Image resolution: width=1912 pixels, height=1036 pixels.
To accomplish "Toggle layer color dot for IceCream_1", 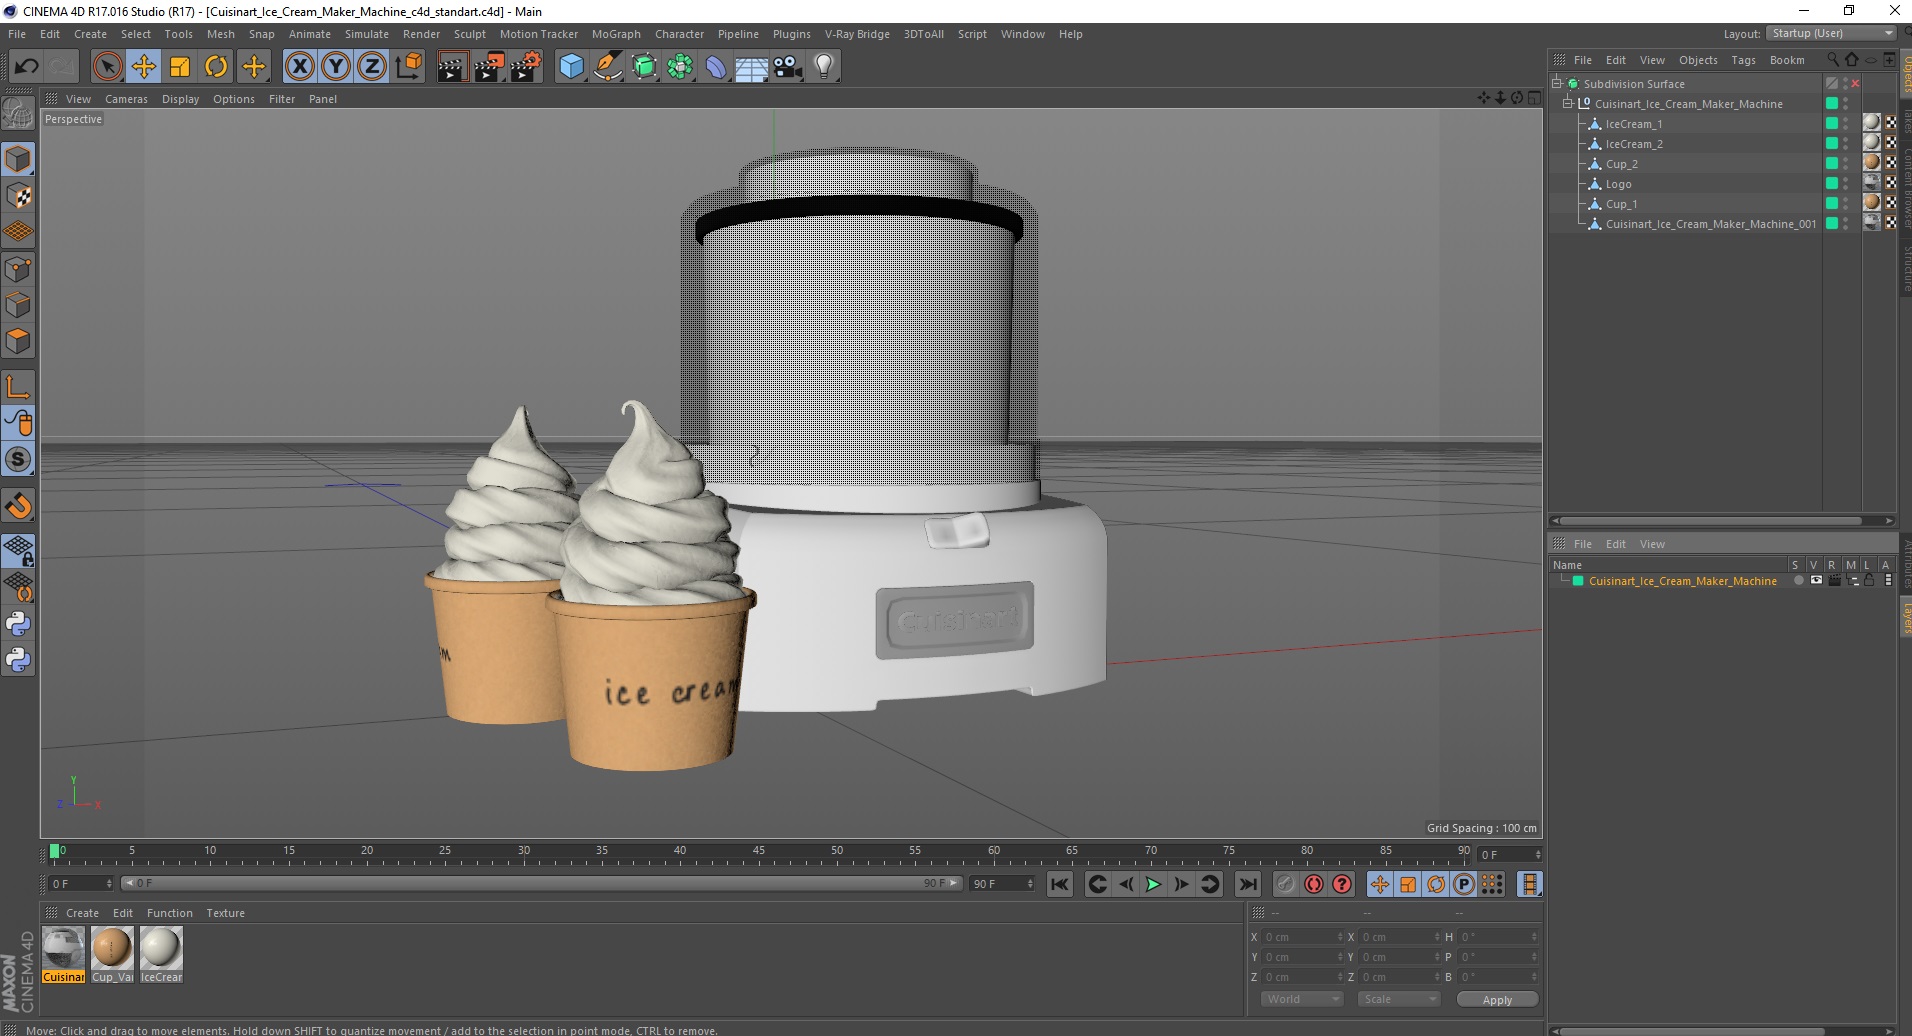I will pyautogui.click(x=1831, y=124).
